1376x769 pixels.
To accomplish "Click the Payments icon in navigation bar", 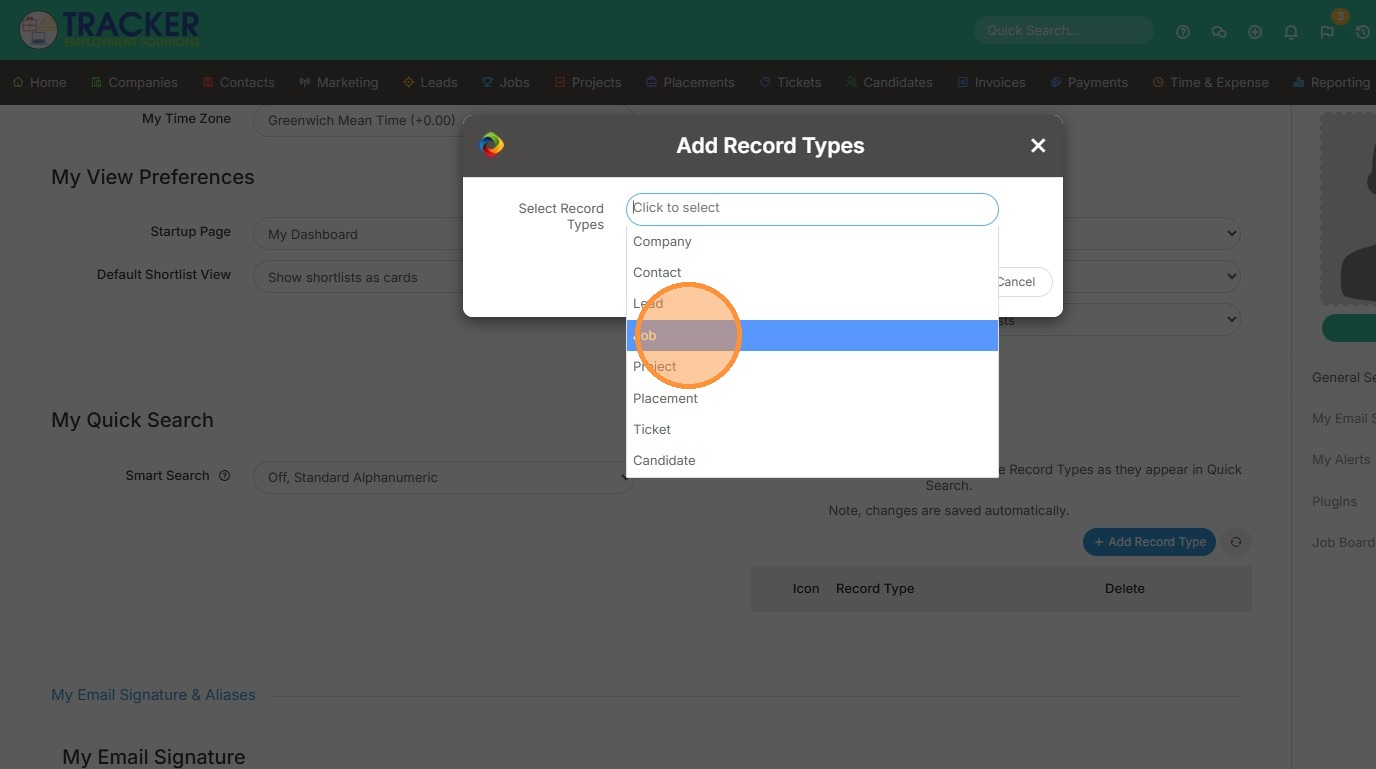I will 1055,82.
